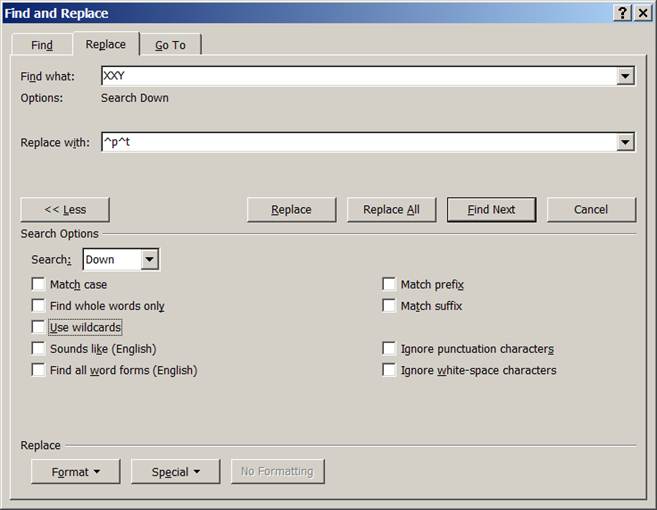
Task: Click inside the Find what text field
Action: [x=358, y=76]
